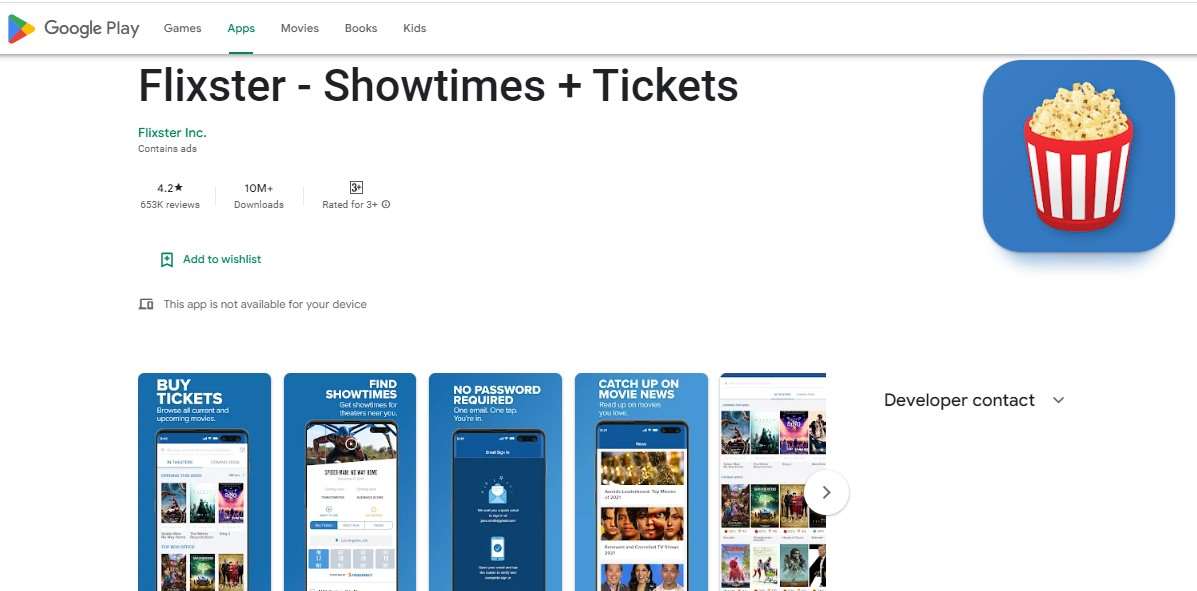Open the Games tab
This screenshot has height=591, width=1197.
182,28
